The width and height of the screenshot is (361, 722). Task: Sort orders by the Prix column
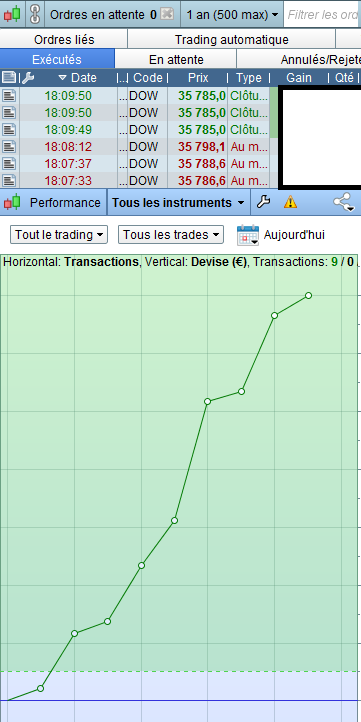[198, 77]
